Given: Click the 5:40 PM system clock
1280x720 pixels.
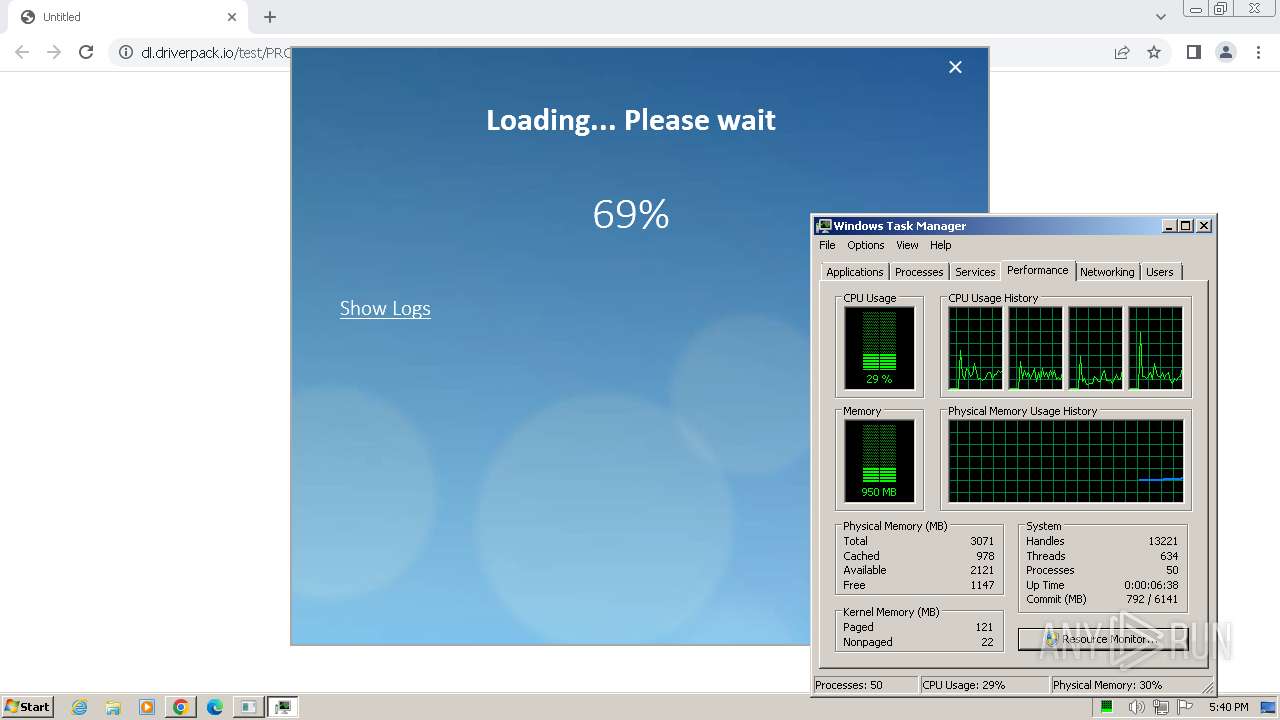Looking at the screenshot, I should coord(1228,707).
